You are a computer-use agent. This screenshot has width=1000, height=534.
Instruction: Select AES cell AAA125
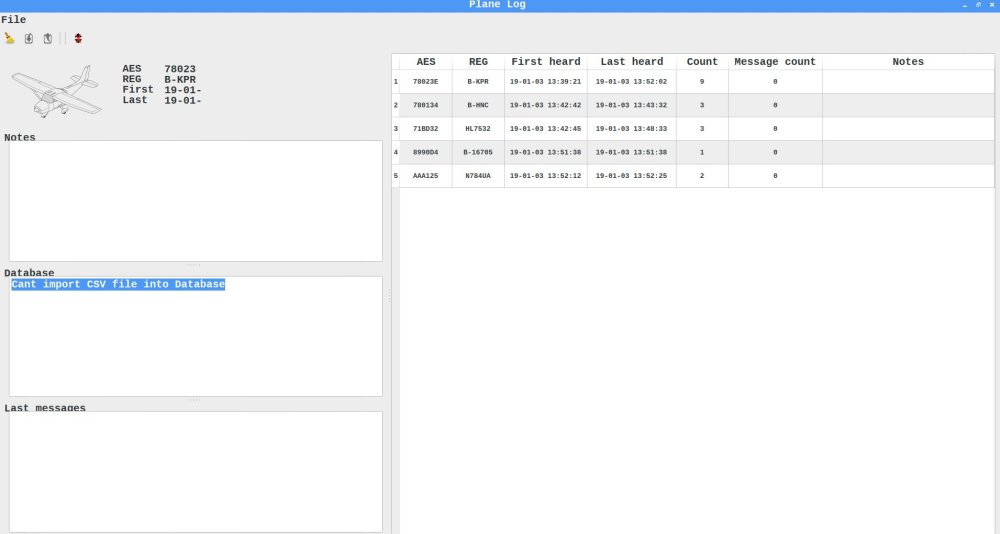425,176
